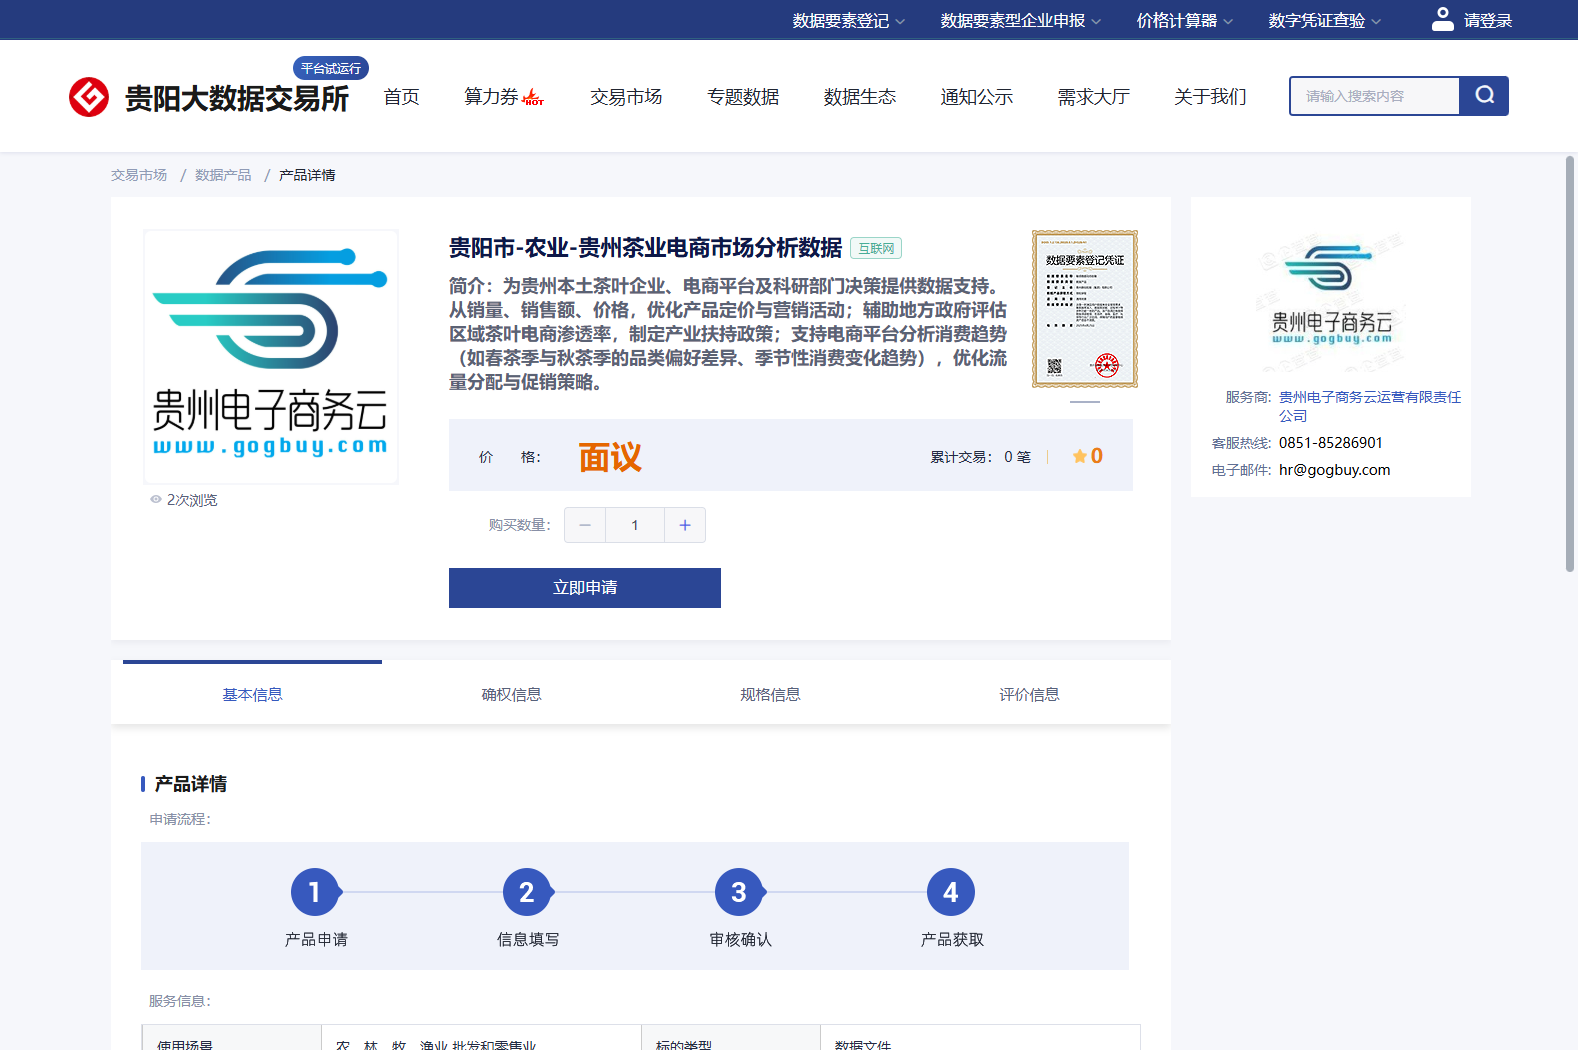Click the 请登录 link
This screenshot has width=1578, height=1050.
click(1488, 21)
